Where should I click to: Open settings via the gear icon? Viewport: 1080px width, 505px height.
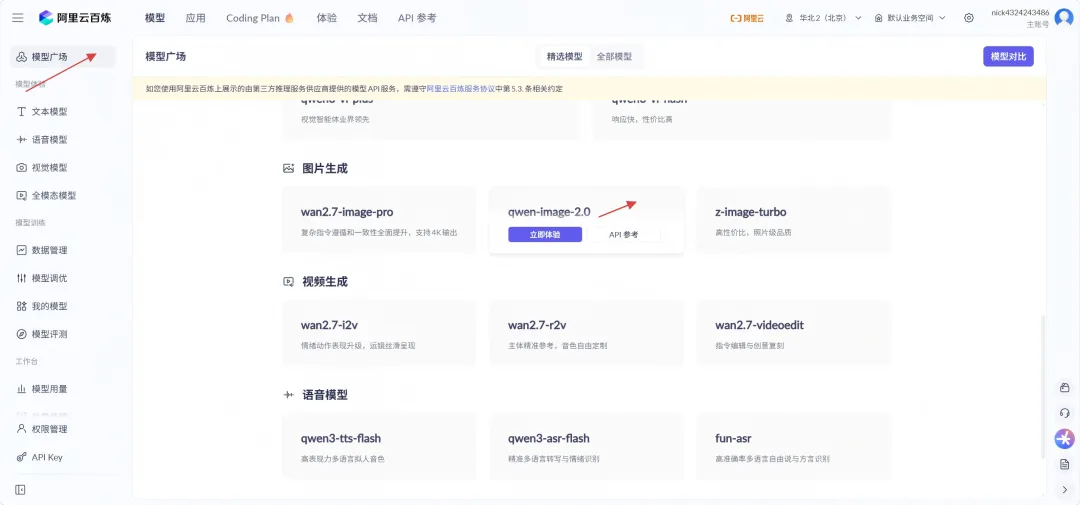969,18
